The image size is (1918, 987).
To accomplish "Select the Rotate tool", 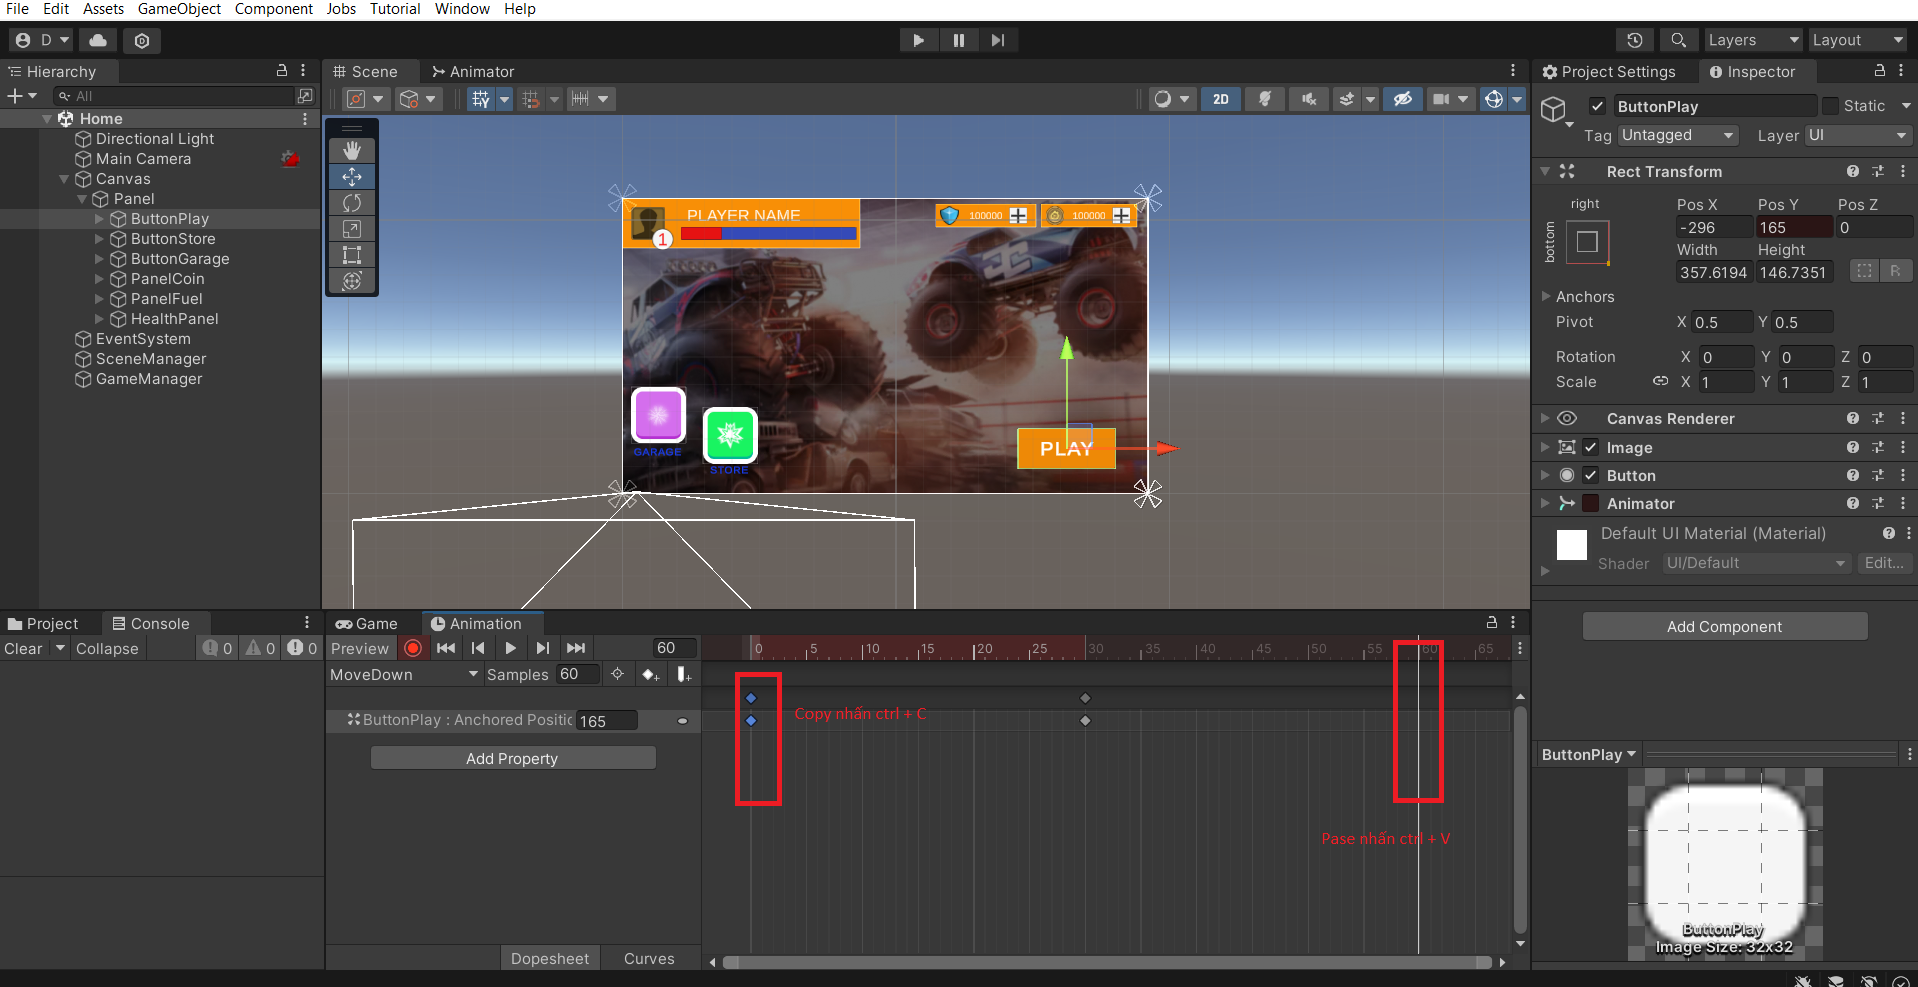I will point(352,203).
